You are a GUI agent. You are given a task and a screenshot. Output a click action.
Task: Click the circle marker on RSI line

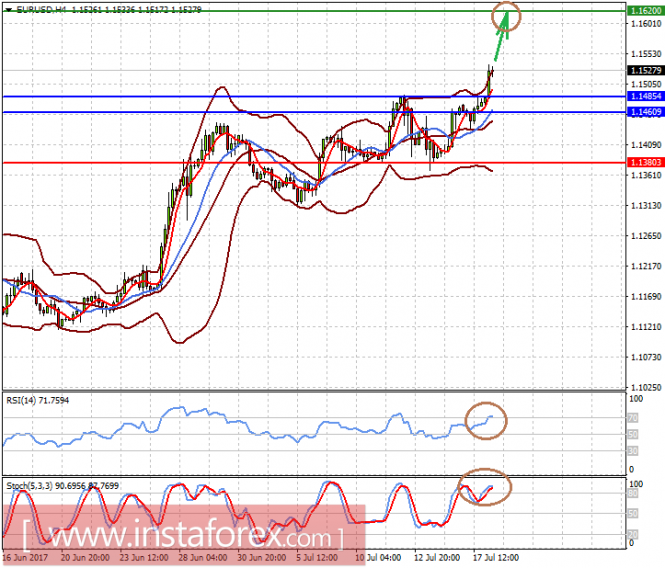(x=485, y=419)
